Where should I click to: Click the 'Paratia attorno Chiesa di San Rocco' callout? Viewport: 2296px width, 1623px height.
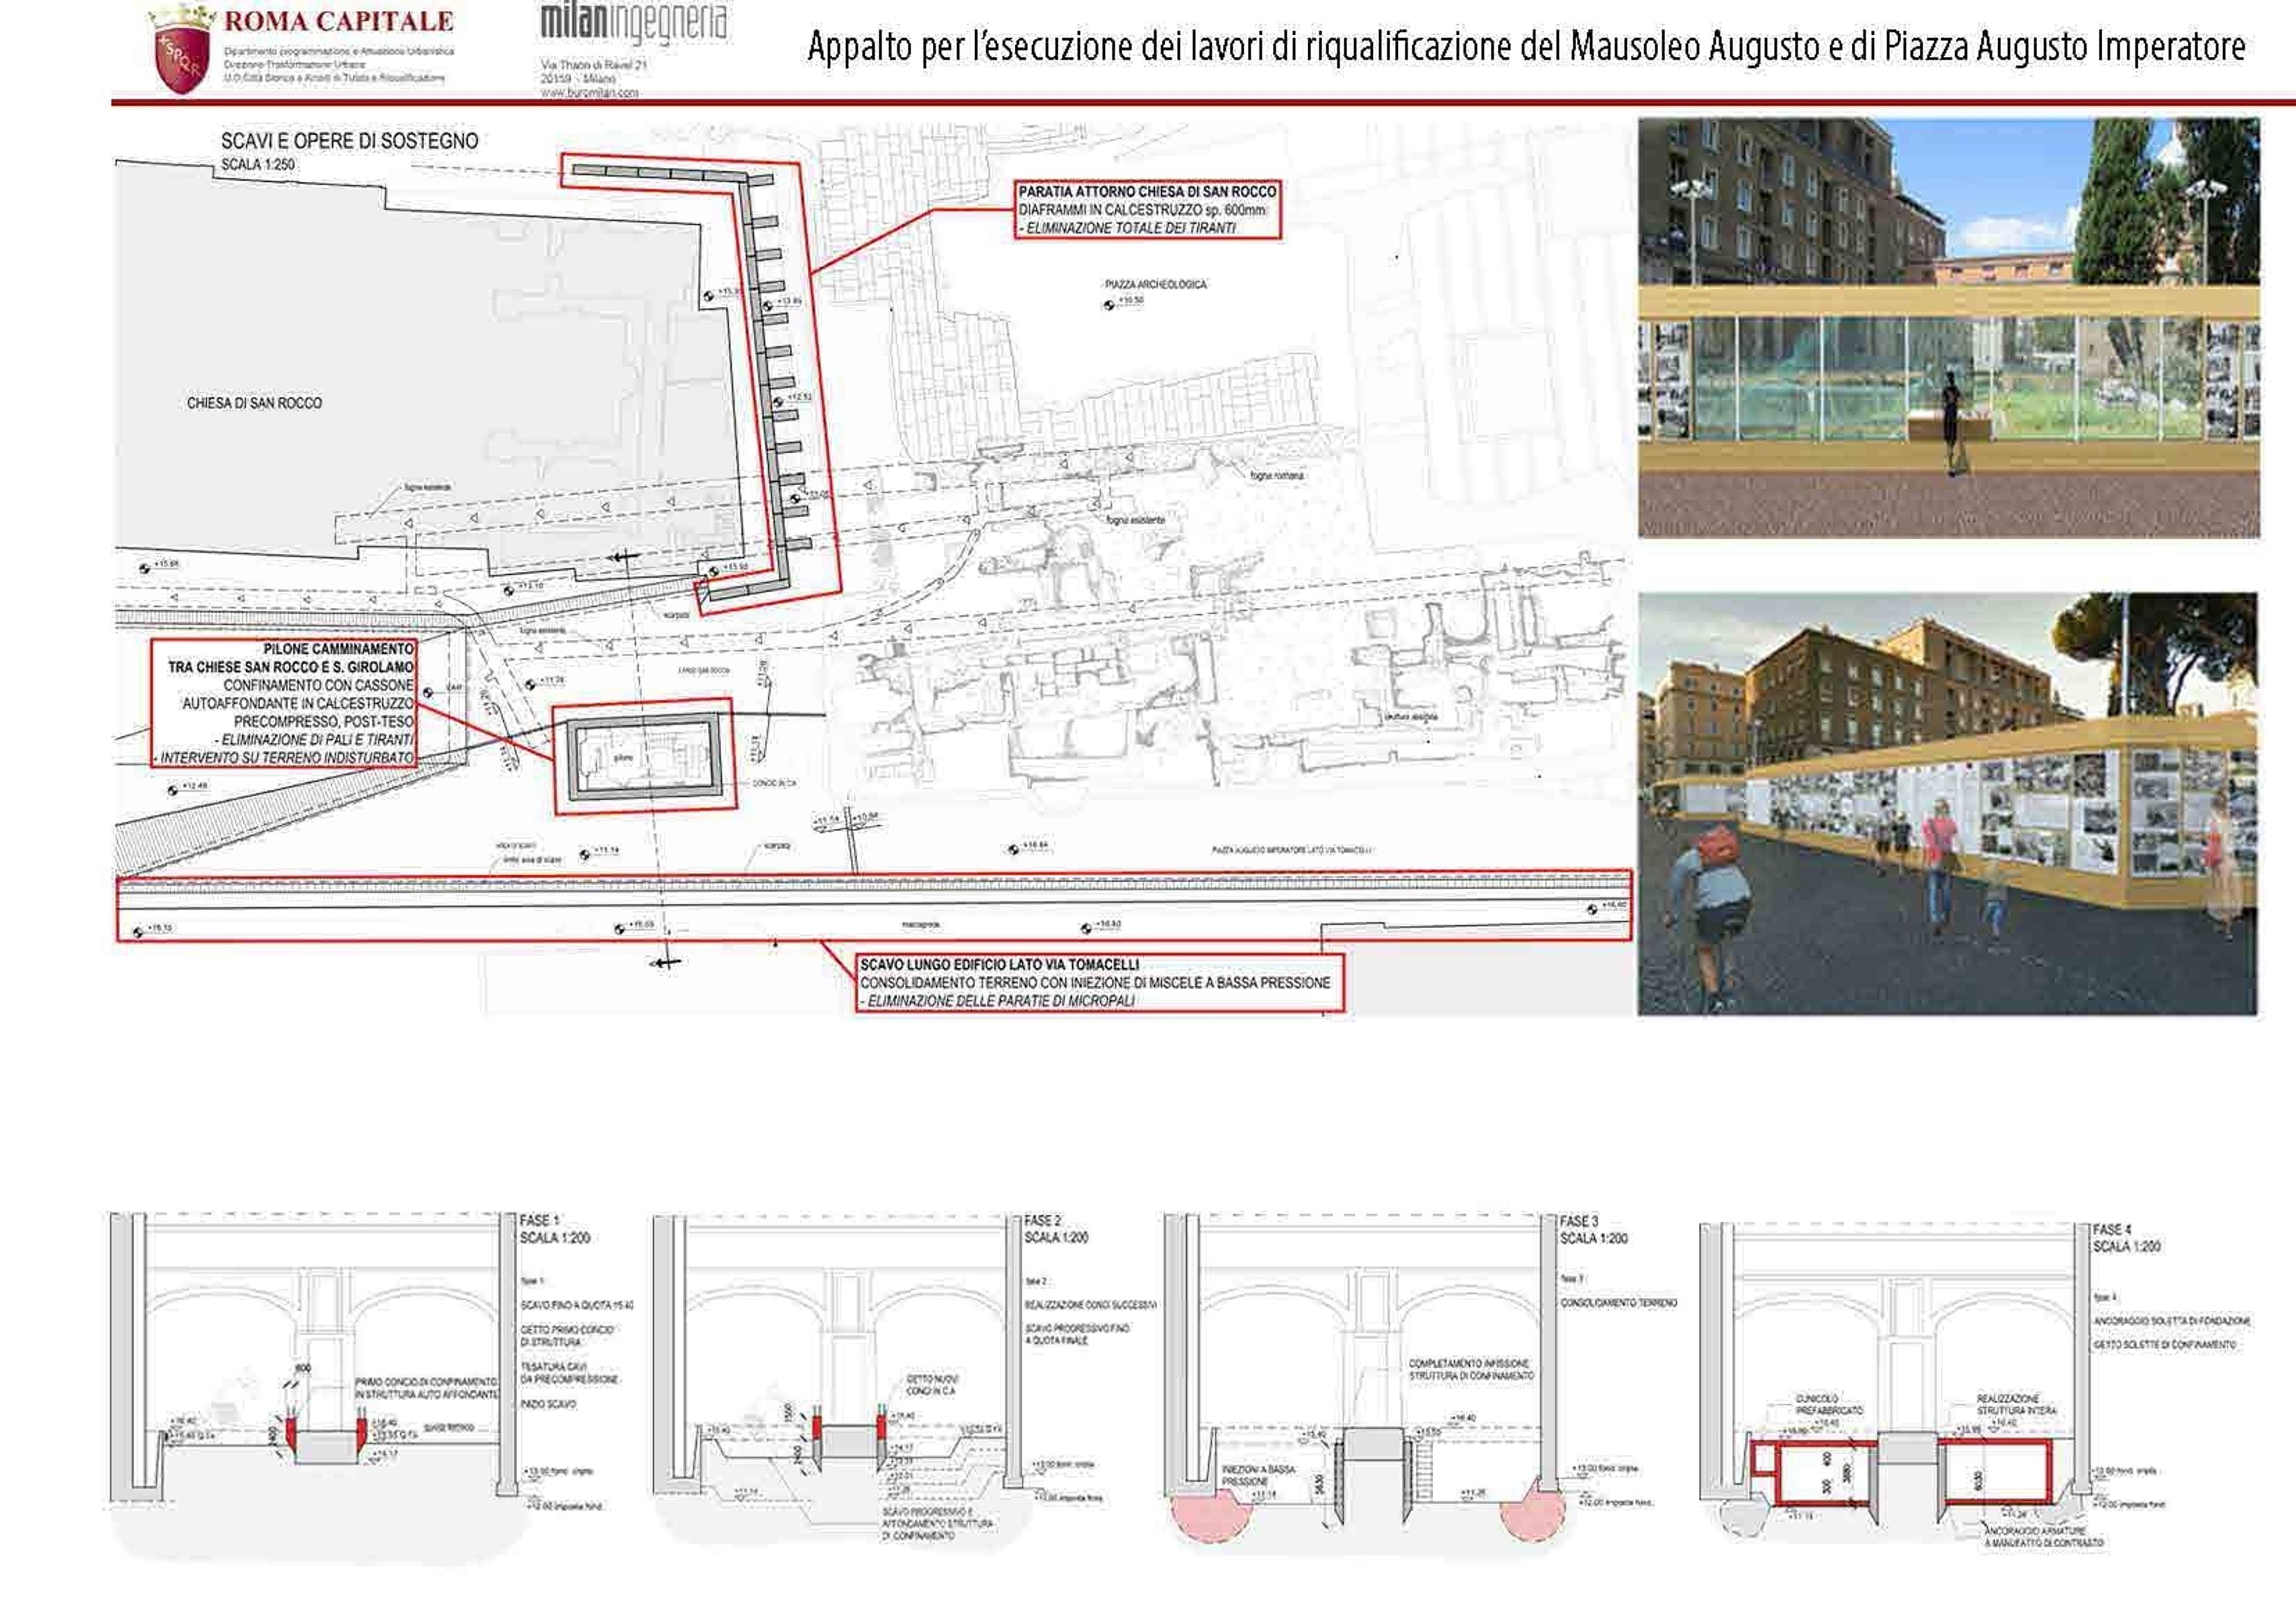pos(1147,210)
